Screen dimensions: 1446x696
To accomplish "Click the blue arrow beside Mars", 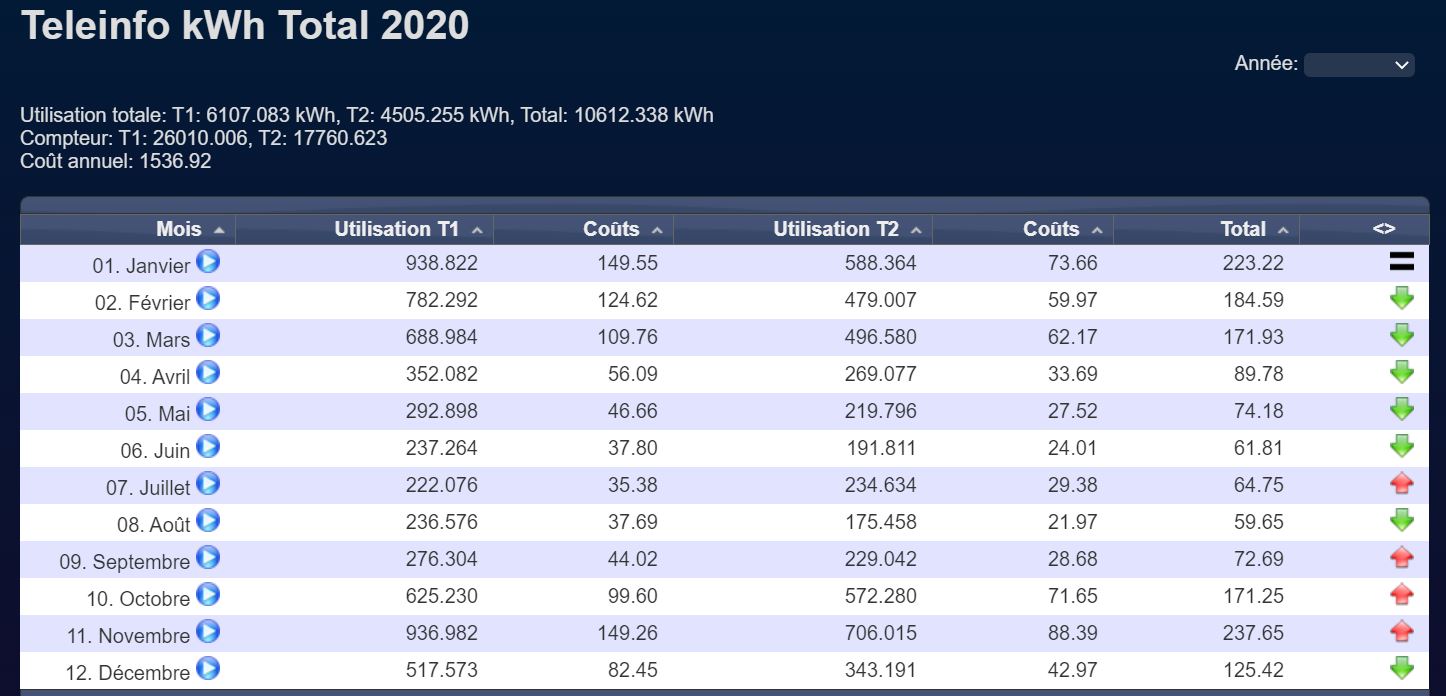I will (208, 336).
